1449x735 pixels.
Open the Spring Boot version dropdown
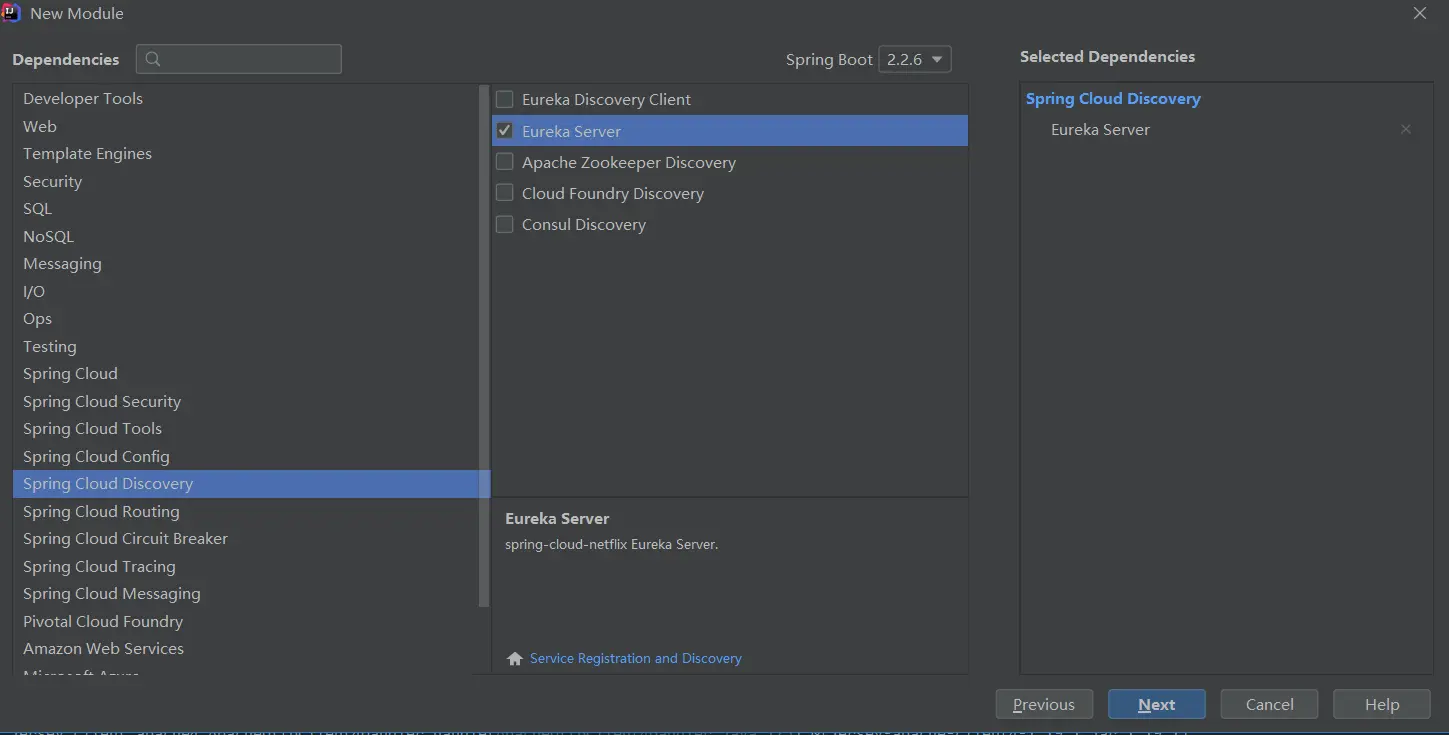point(914,59)
